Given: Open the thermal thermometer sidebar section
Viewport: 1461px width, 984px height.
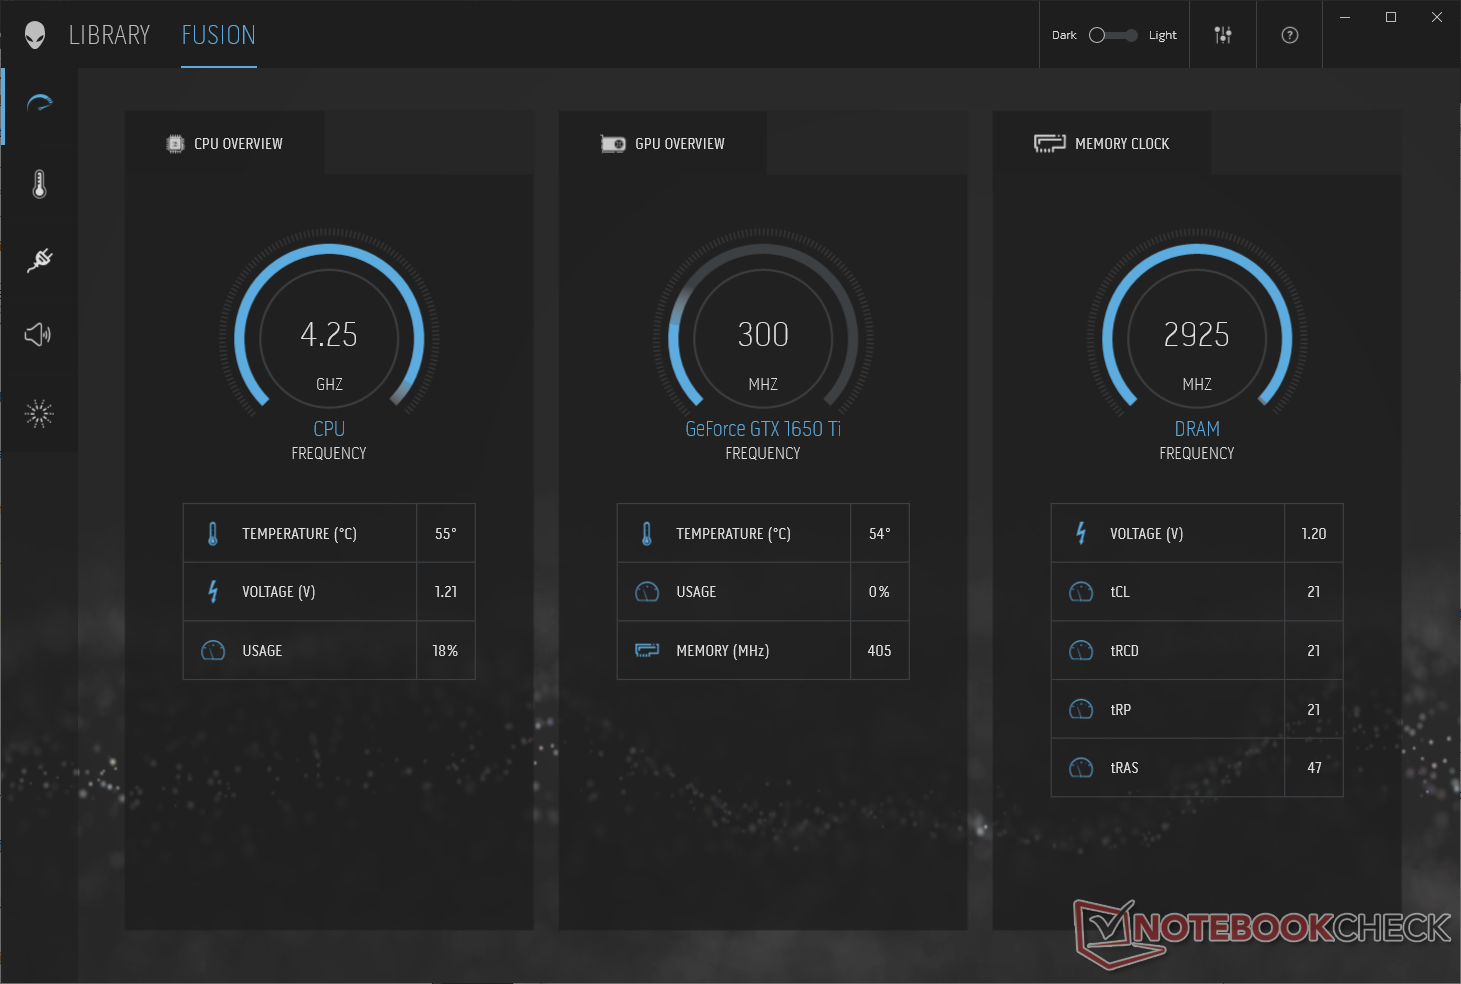Looking at the screenshot, I should [x=39, y=184].
